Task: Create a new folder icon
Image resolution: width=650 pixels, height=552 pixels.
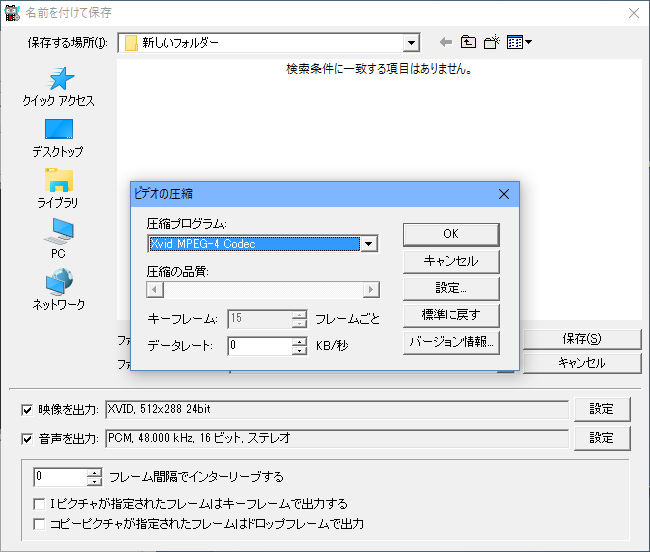Action: pyautogui.click(x=491, y=42)
